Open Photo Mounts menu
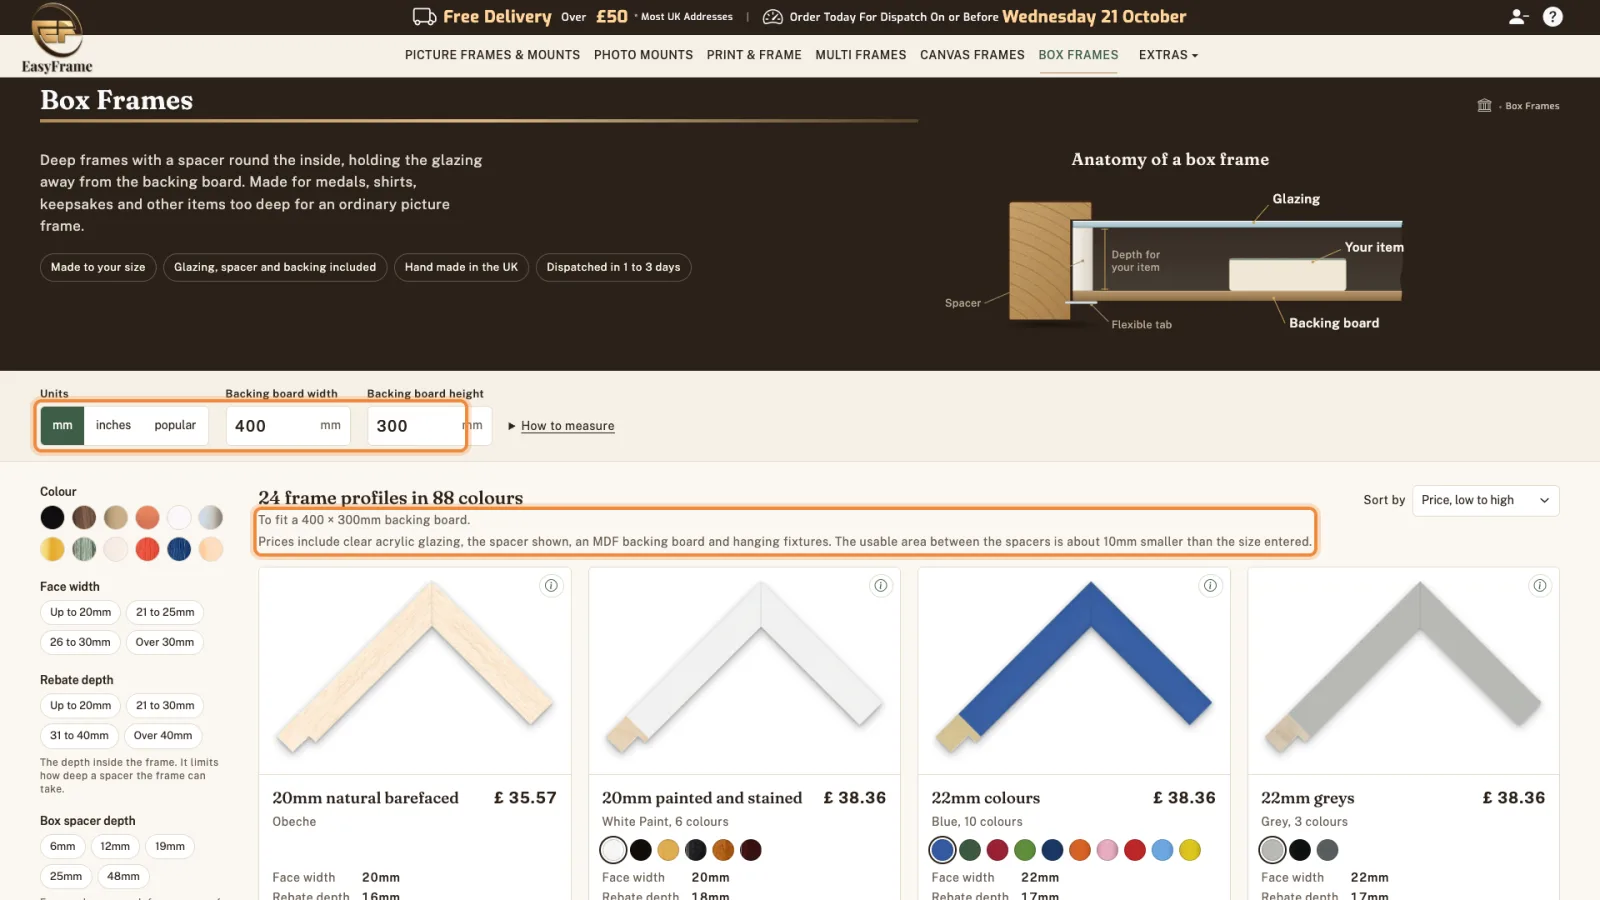Viewport: 1600px width, 900px height. (x=643, y=55)
